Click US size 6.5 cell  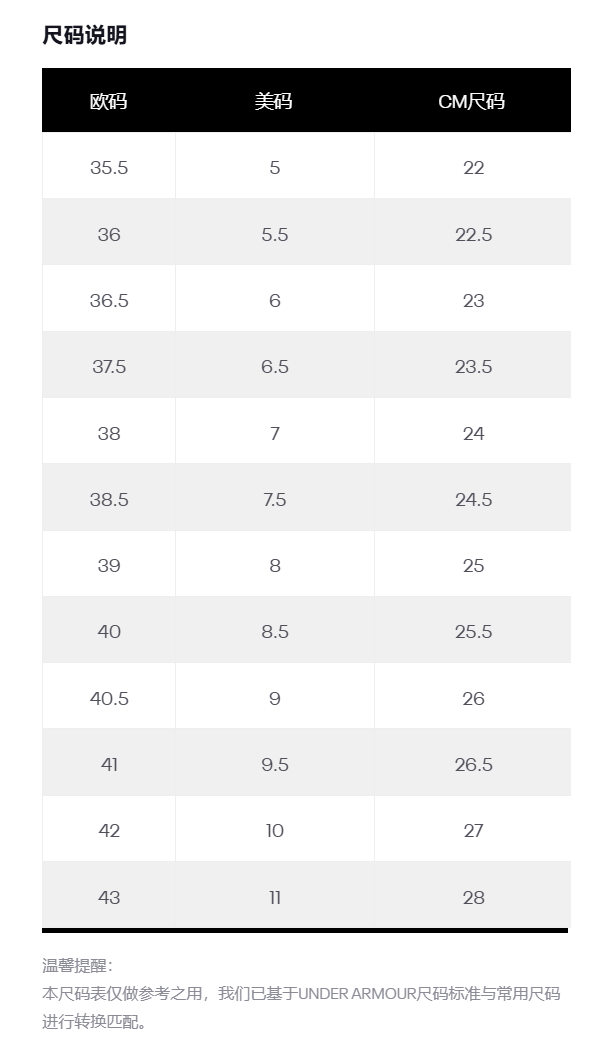[274, 367]
